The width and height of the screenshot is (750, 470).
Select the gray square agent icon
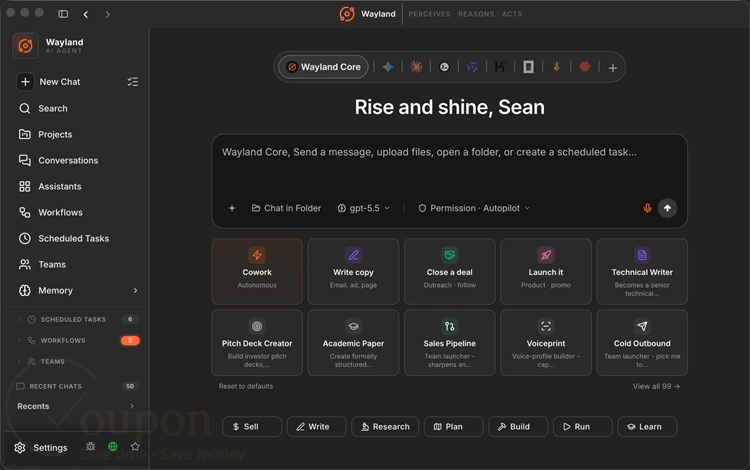click(x=529, y=67)
